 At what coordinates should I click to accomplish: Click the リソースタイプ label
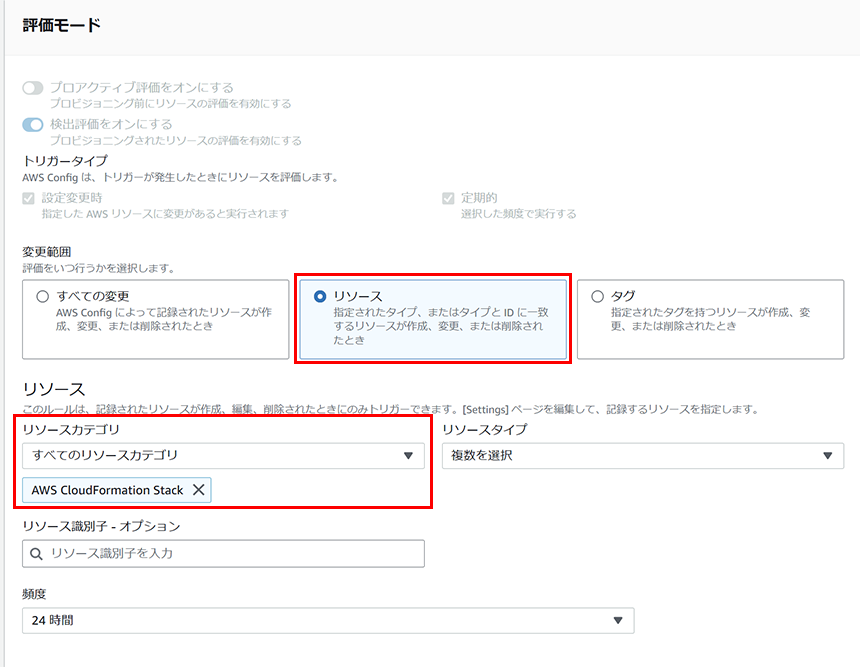click(485, 429)
